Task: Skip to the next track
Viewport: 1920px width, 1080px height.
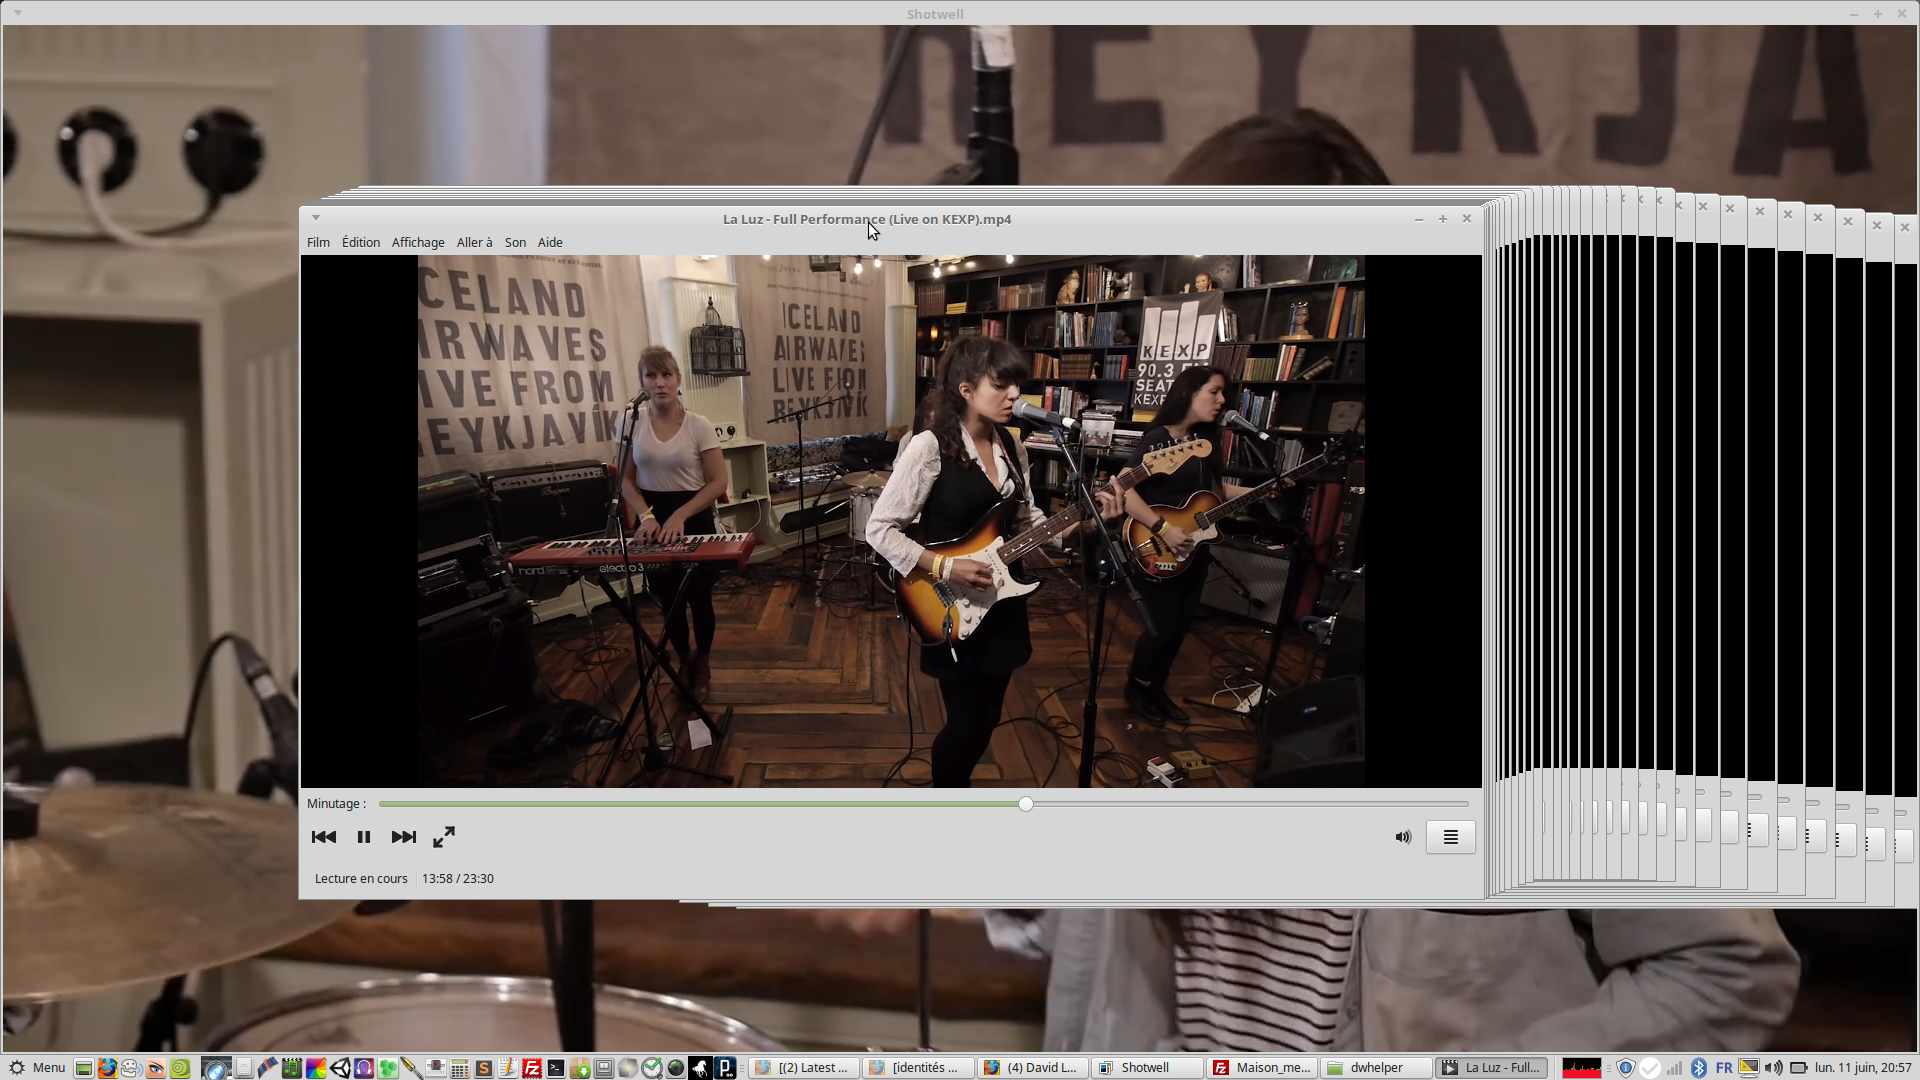Action: [x=403, y=837]
